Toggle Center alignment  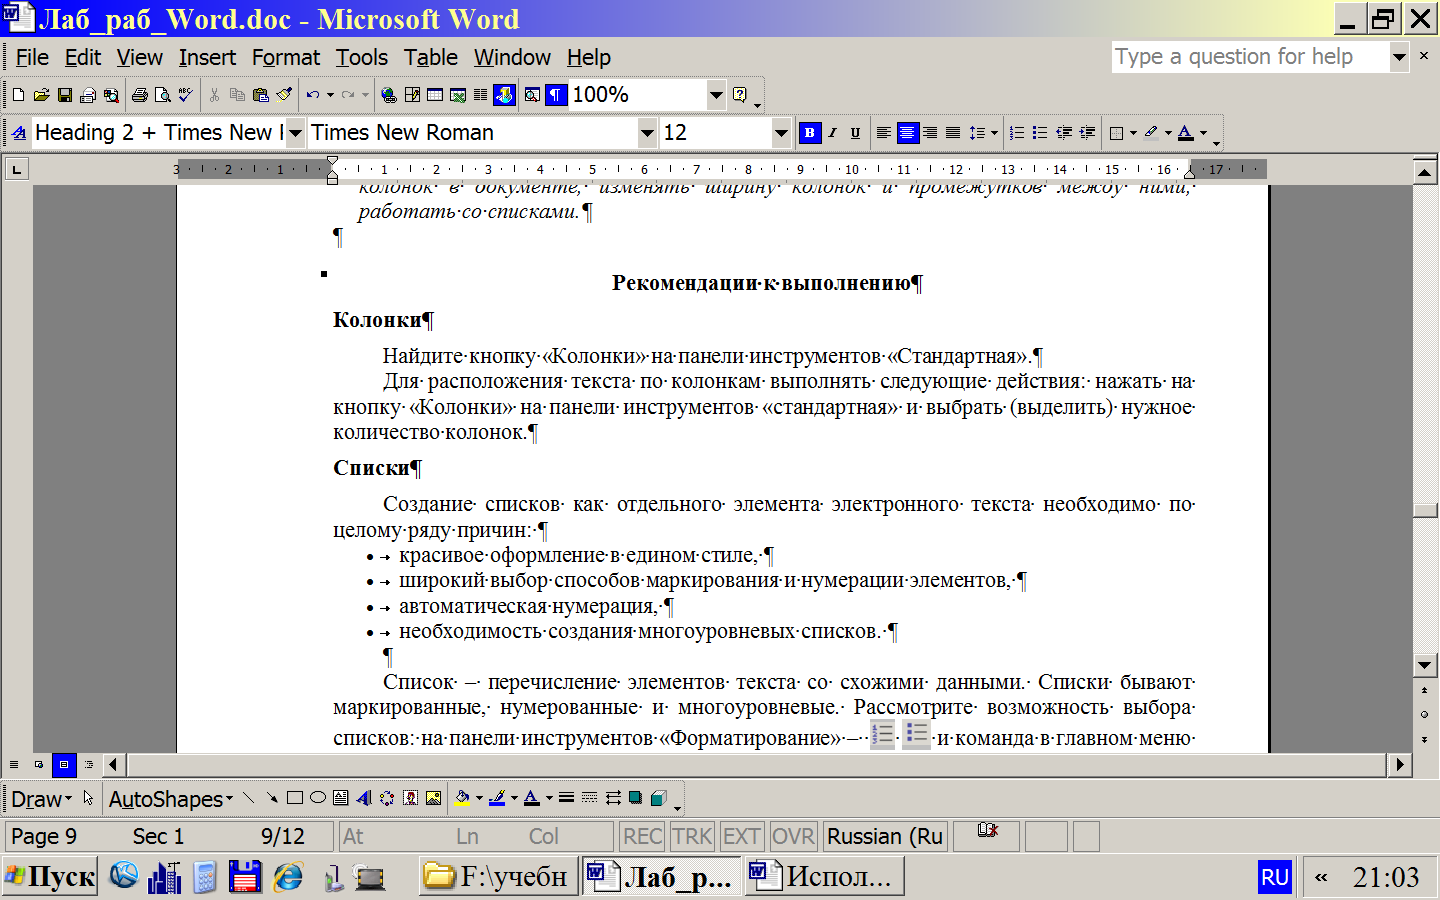[908, 133]
